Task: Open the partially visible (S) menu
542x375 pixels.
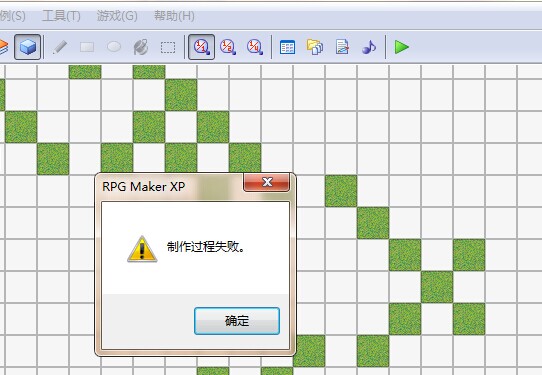Action: pos(12,16)
